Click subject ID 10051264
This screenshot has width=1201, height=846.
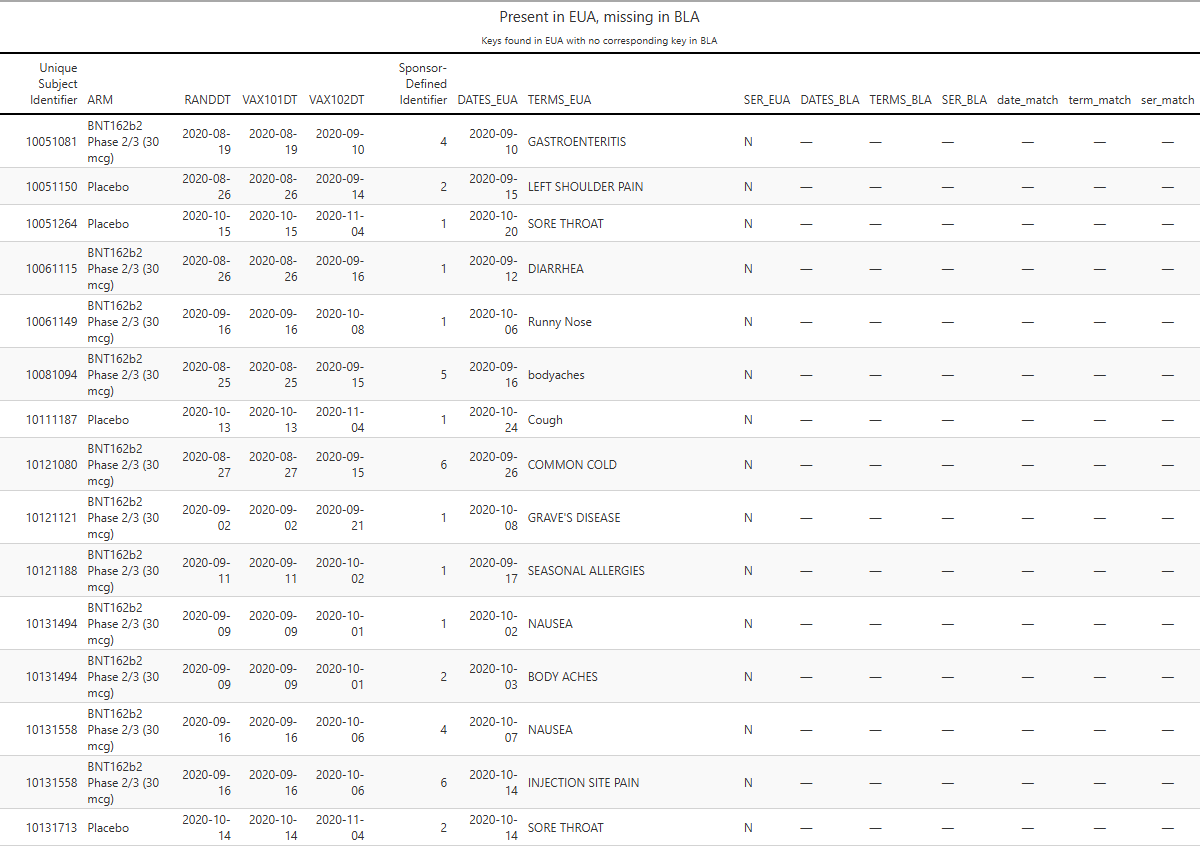pyautogui.click(x=51, y=224)
